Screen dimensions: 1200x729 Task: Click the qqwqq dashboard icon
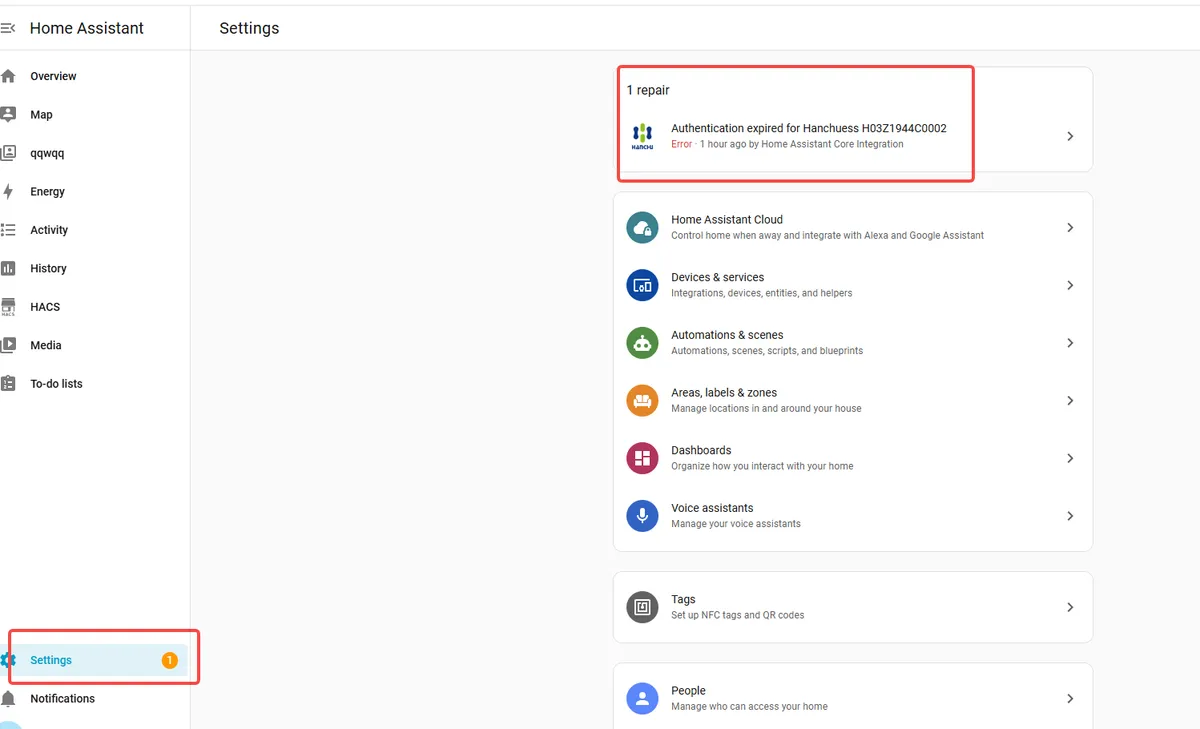(8, 153)
